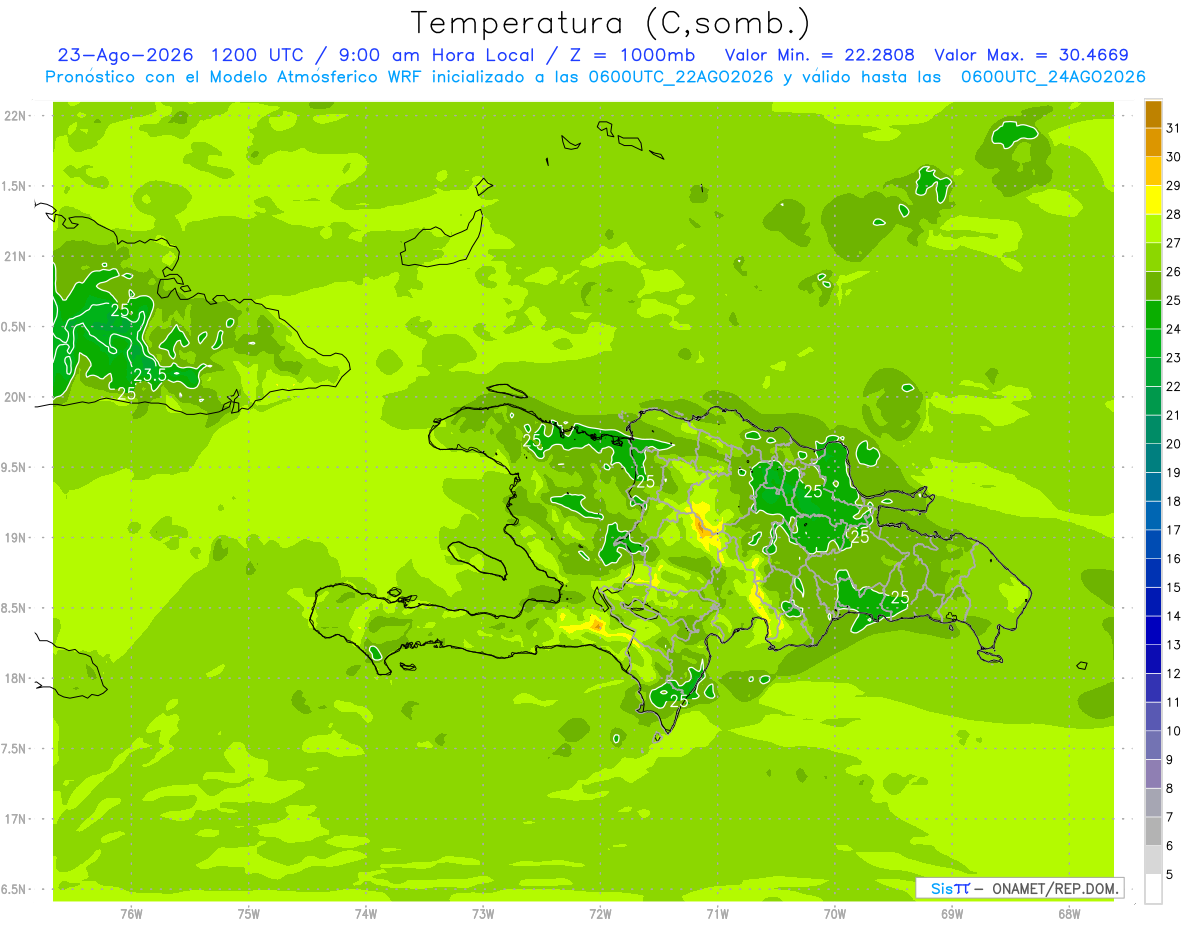Click the title "Temperatura (C,somb.)"
Screen dimensions: 1200x927
pos(611,24)
